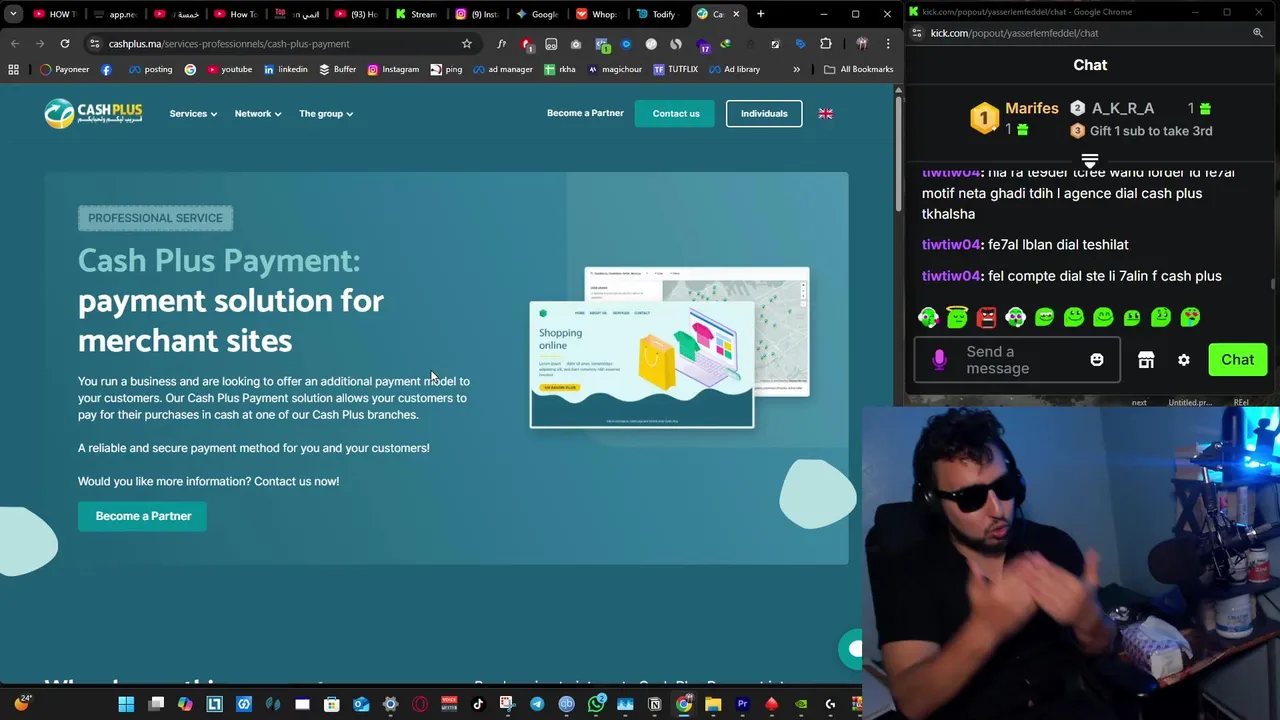Open the linkedin bookmark
Screen dimensions: 1280x720
[x=285, y=70]
